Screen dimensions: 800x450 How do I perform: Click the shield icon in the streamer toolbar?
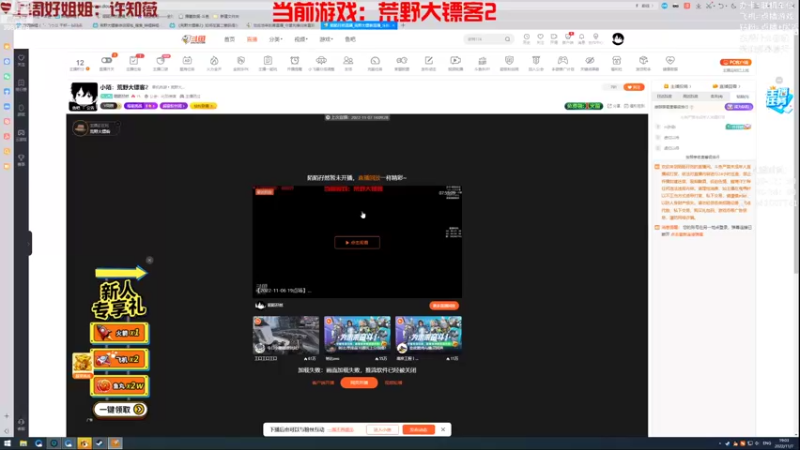[x=509, y=61]
